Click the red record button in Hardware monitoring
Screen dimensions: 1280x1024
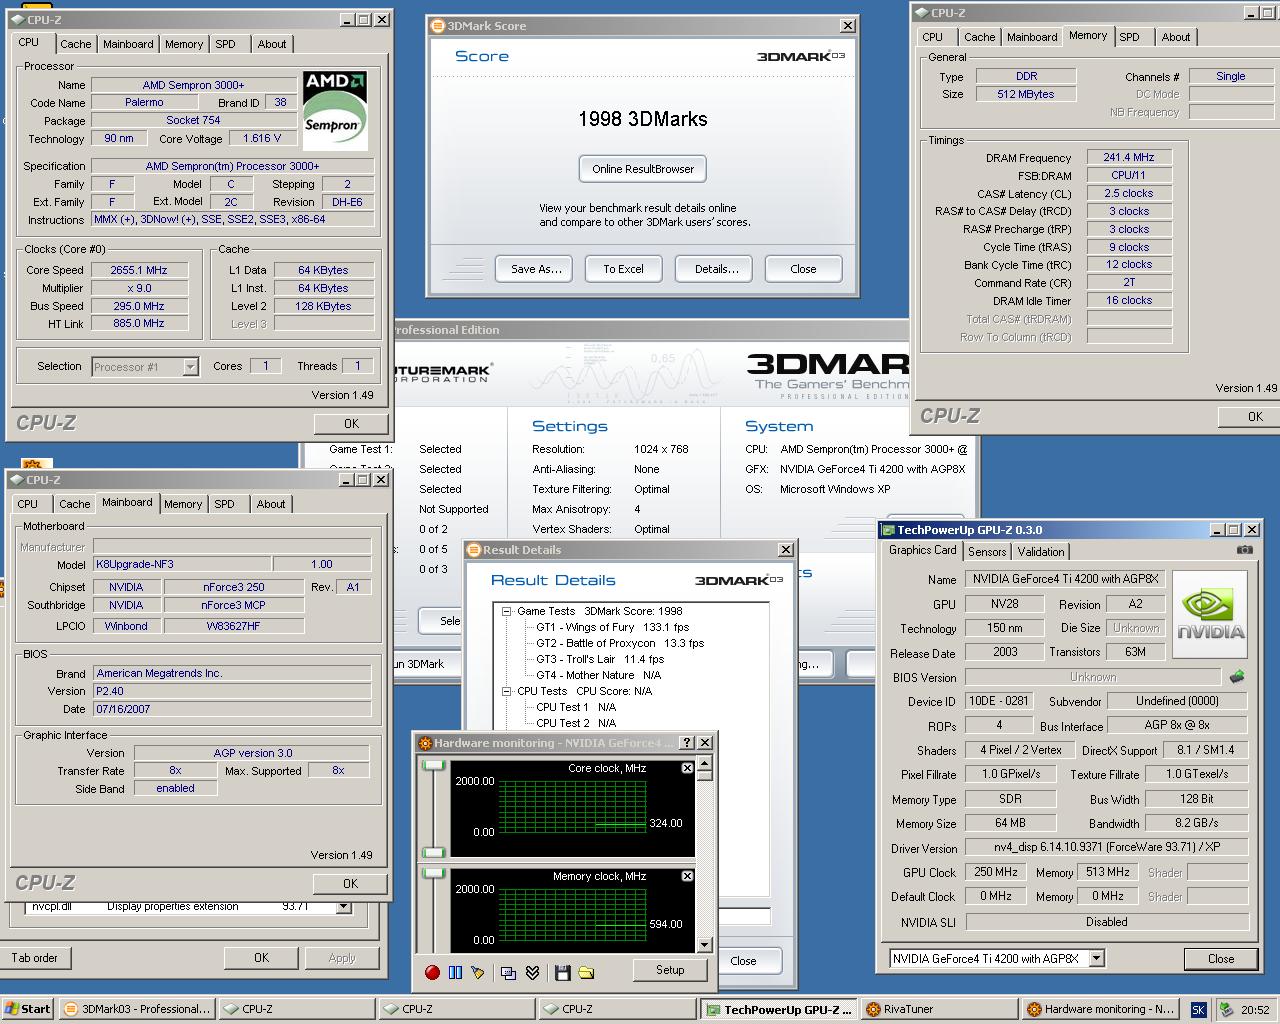pos(432,972)
